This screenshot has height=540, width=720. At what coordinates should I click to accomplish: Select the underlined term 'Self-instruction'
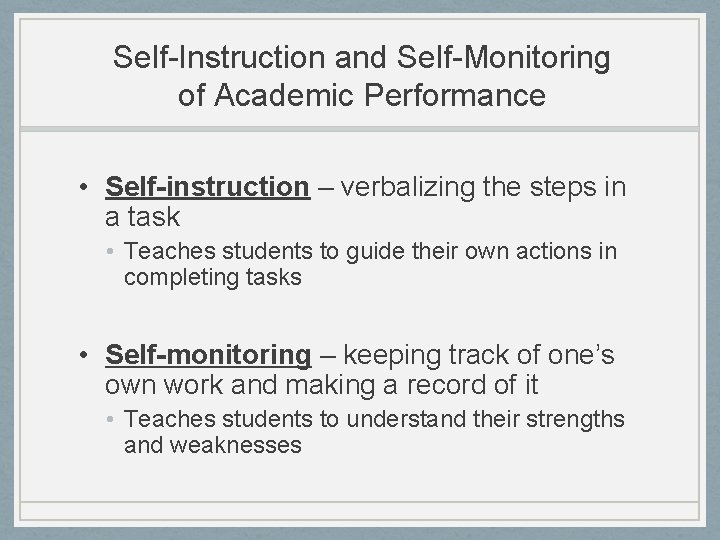[x=208, y=187]
